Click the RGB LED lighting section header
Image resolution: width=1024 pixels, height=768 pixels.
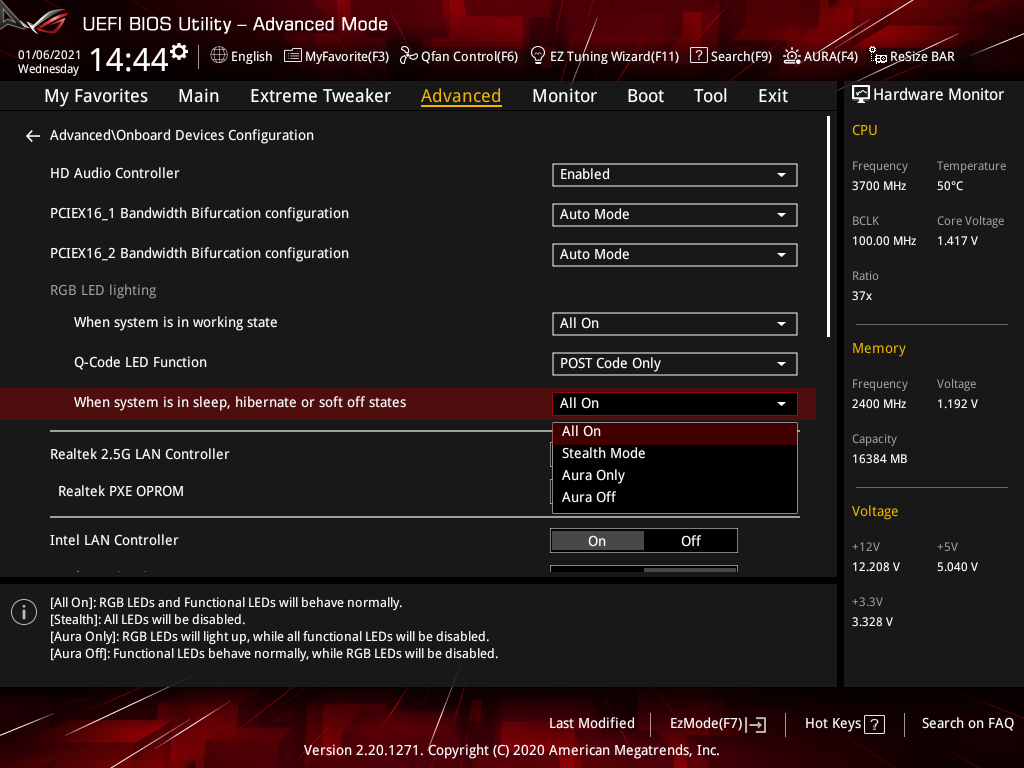103,291
